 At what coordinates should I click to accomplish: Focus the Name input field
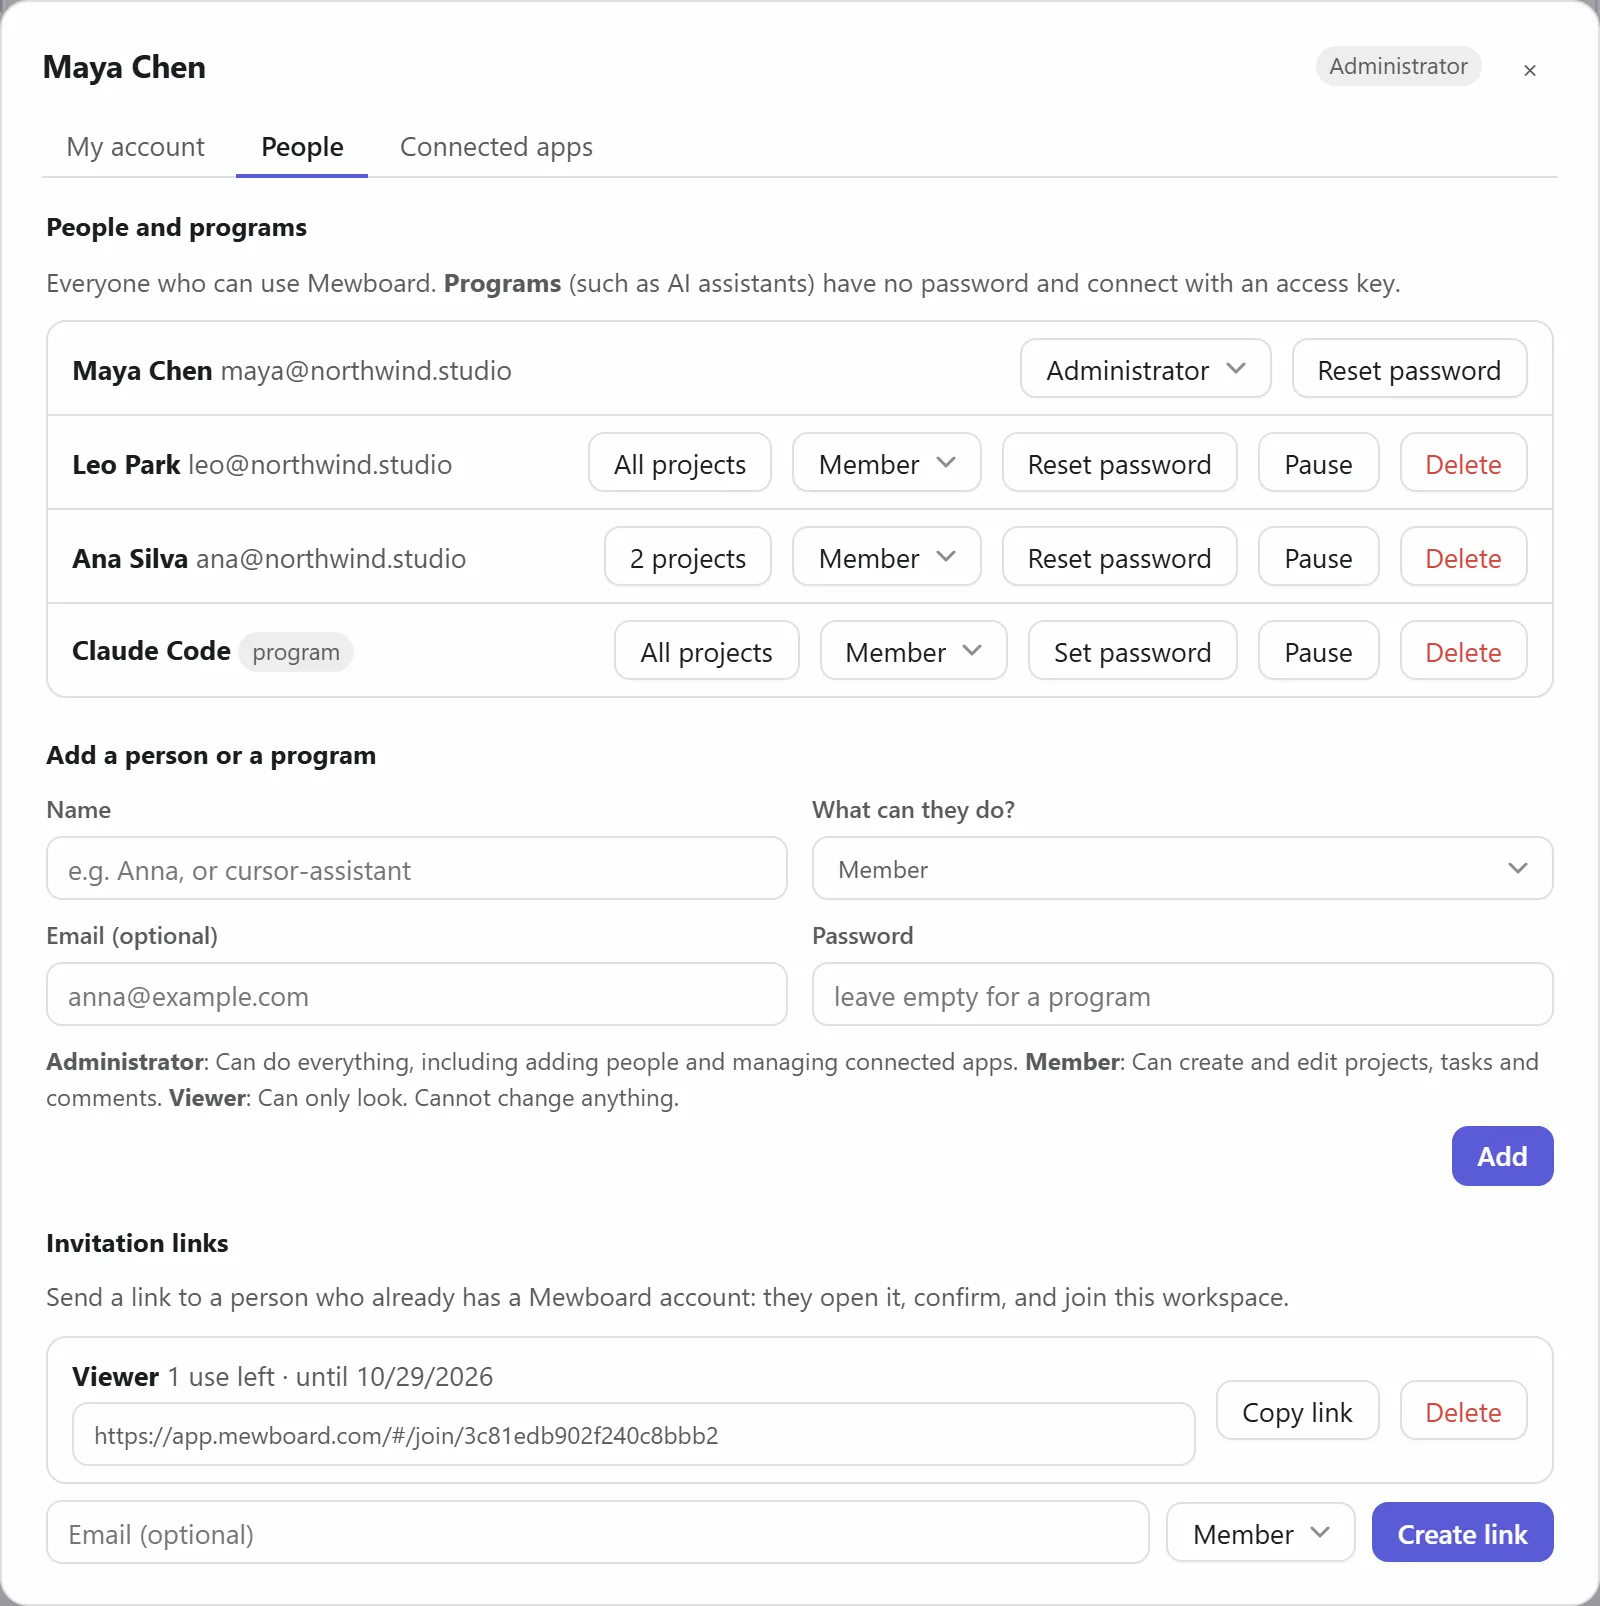tap(416, 869)
